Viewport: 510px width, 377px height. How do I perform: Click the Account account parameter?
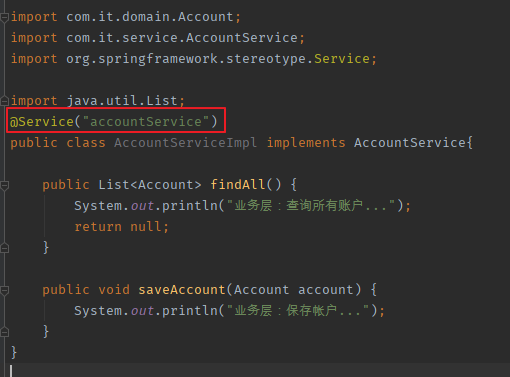(294, 290)
